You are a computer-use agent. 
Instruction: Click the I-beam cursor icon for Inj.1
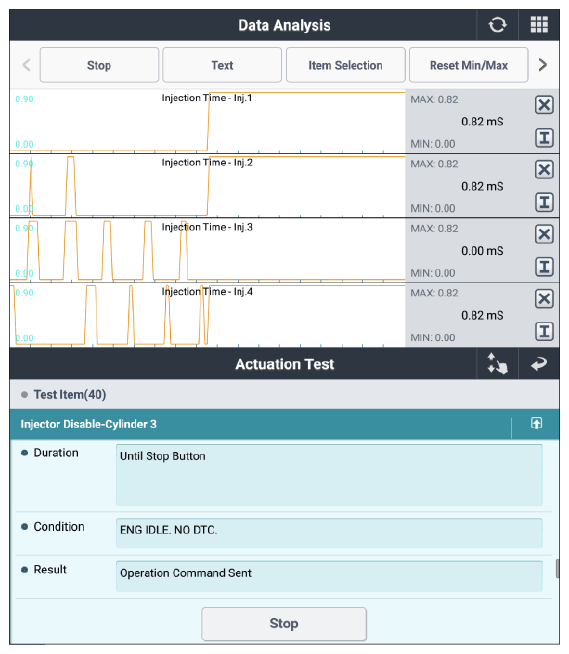544,138
